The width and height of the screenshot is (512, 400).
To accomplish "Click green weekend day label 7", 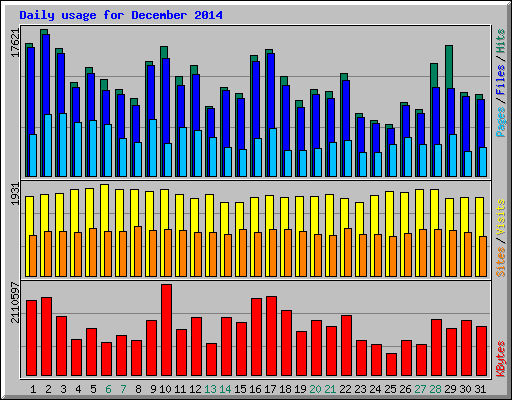I will tap(123, 389).
